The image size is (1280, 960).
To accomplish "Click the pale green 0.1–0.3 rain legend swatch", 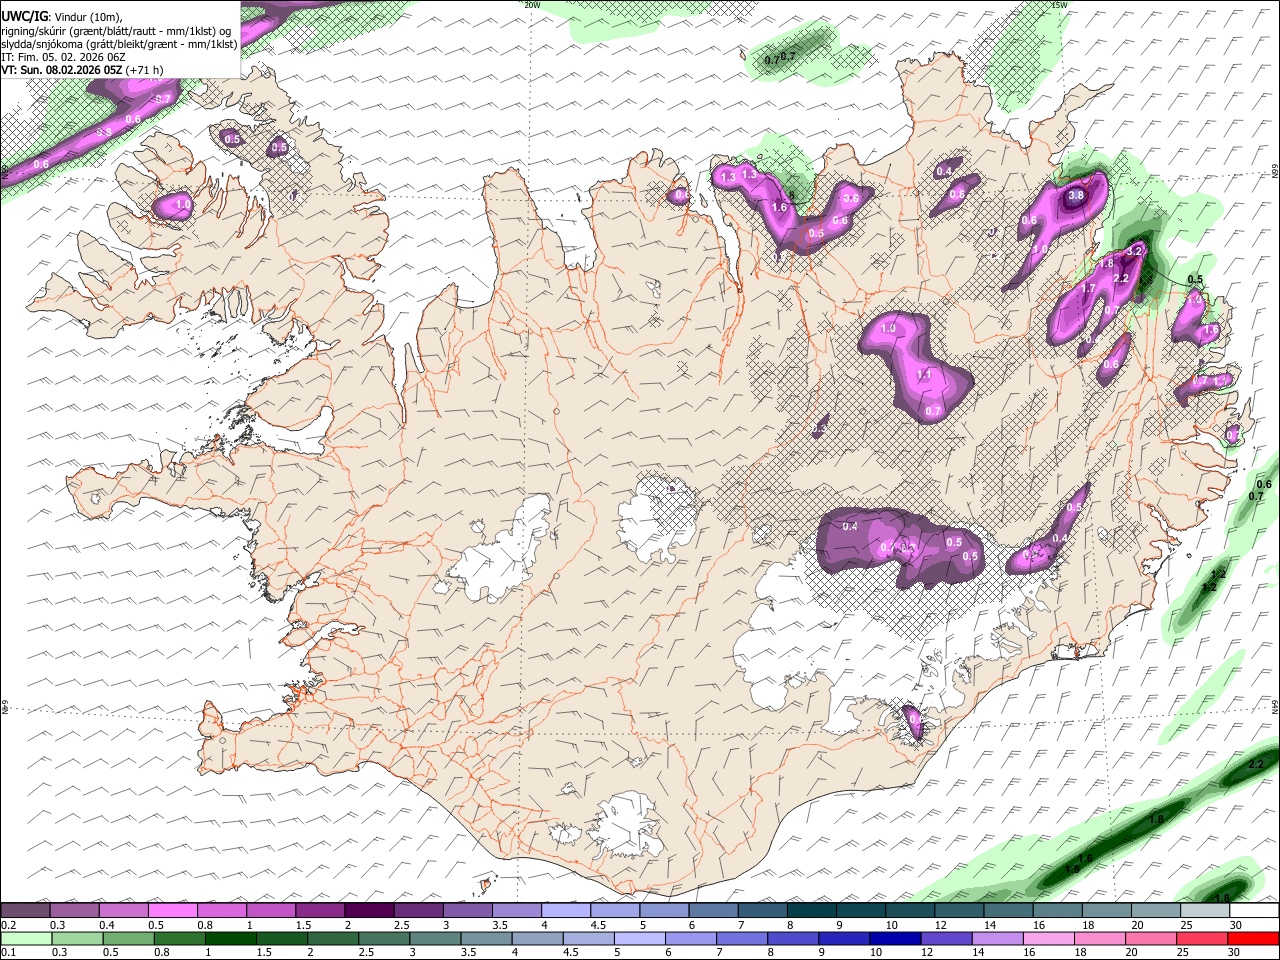I will point(27,938).
